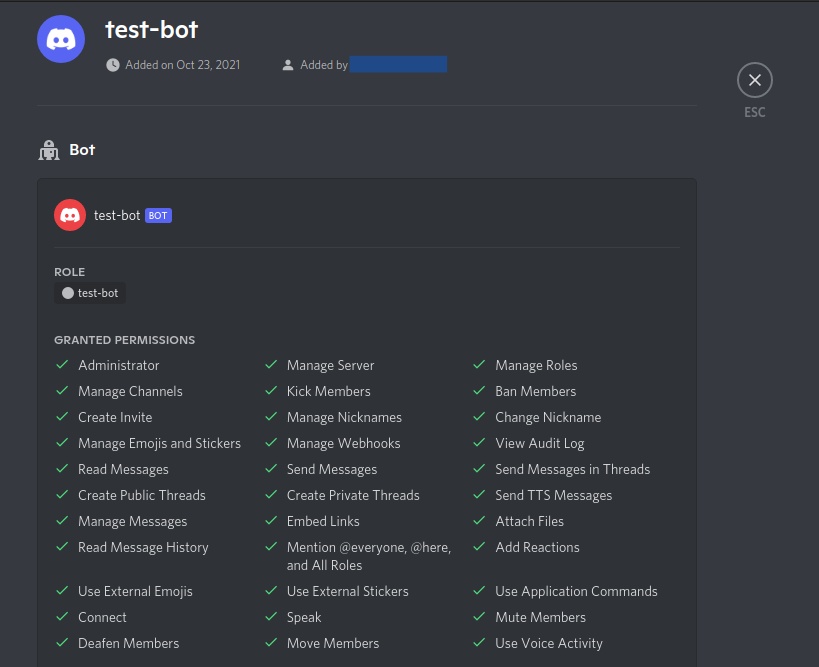Screen dimensions: 819x667
Task: Click the checkmark beside Create Private Threads
Action: (271, 495)
